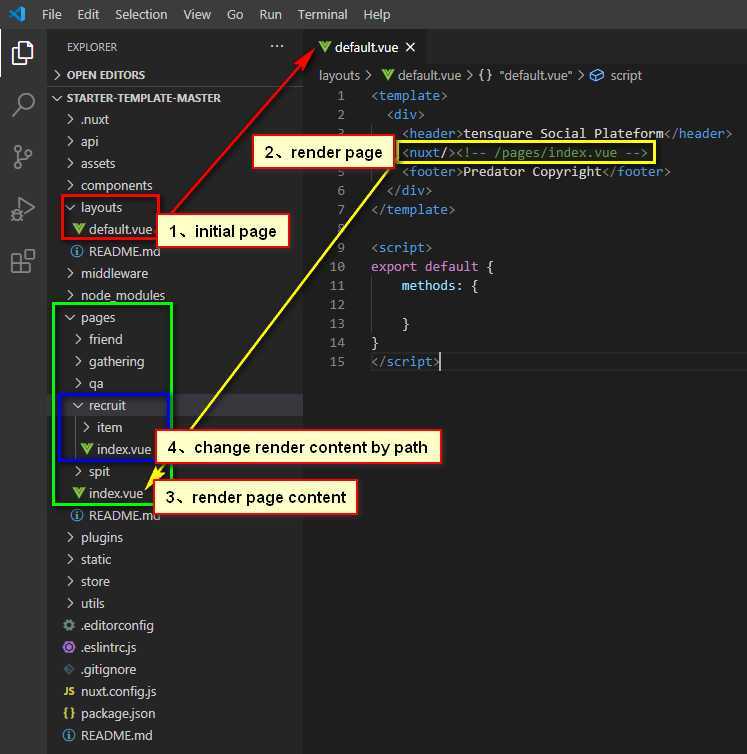The height and width of the screenshot is (754, 747).
Task: Expand the friend folder
Action: point(176,339)
